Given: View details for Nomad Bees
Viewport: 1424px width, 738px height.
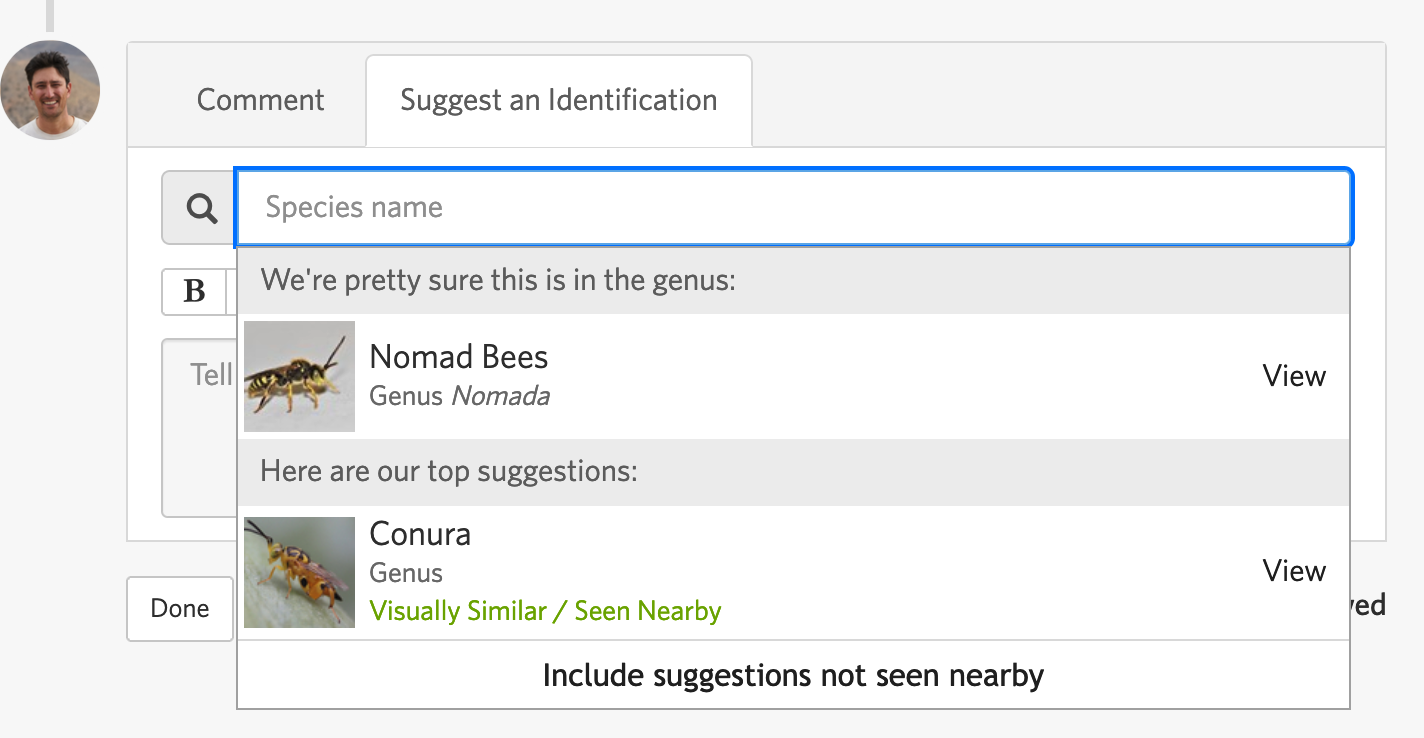Looking at the screenshot, I should 1294,376.
